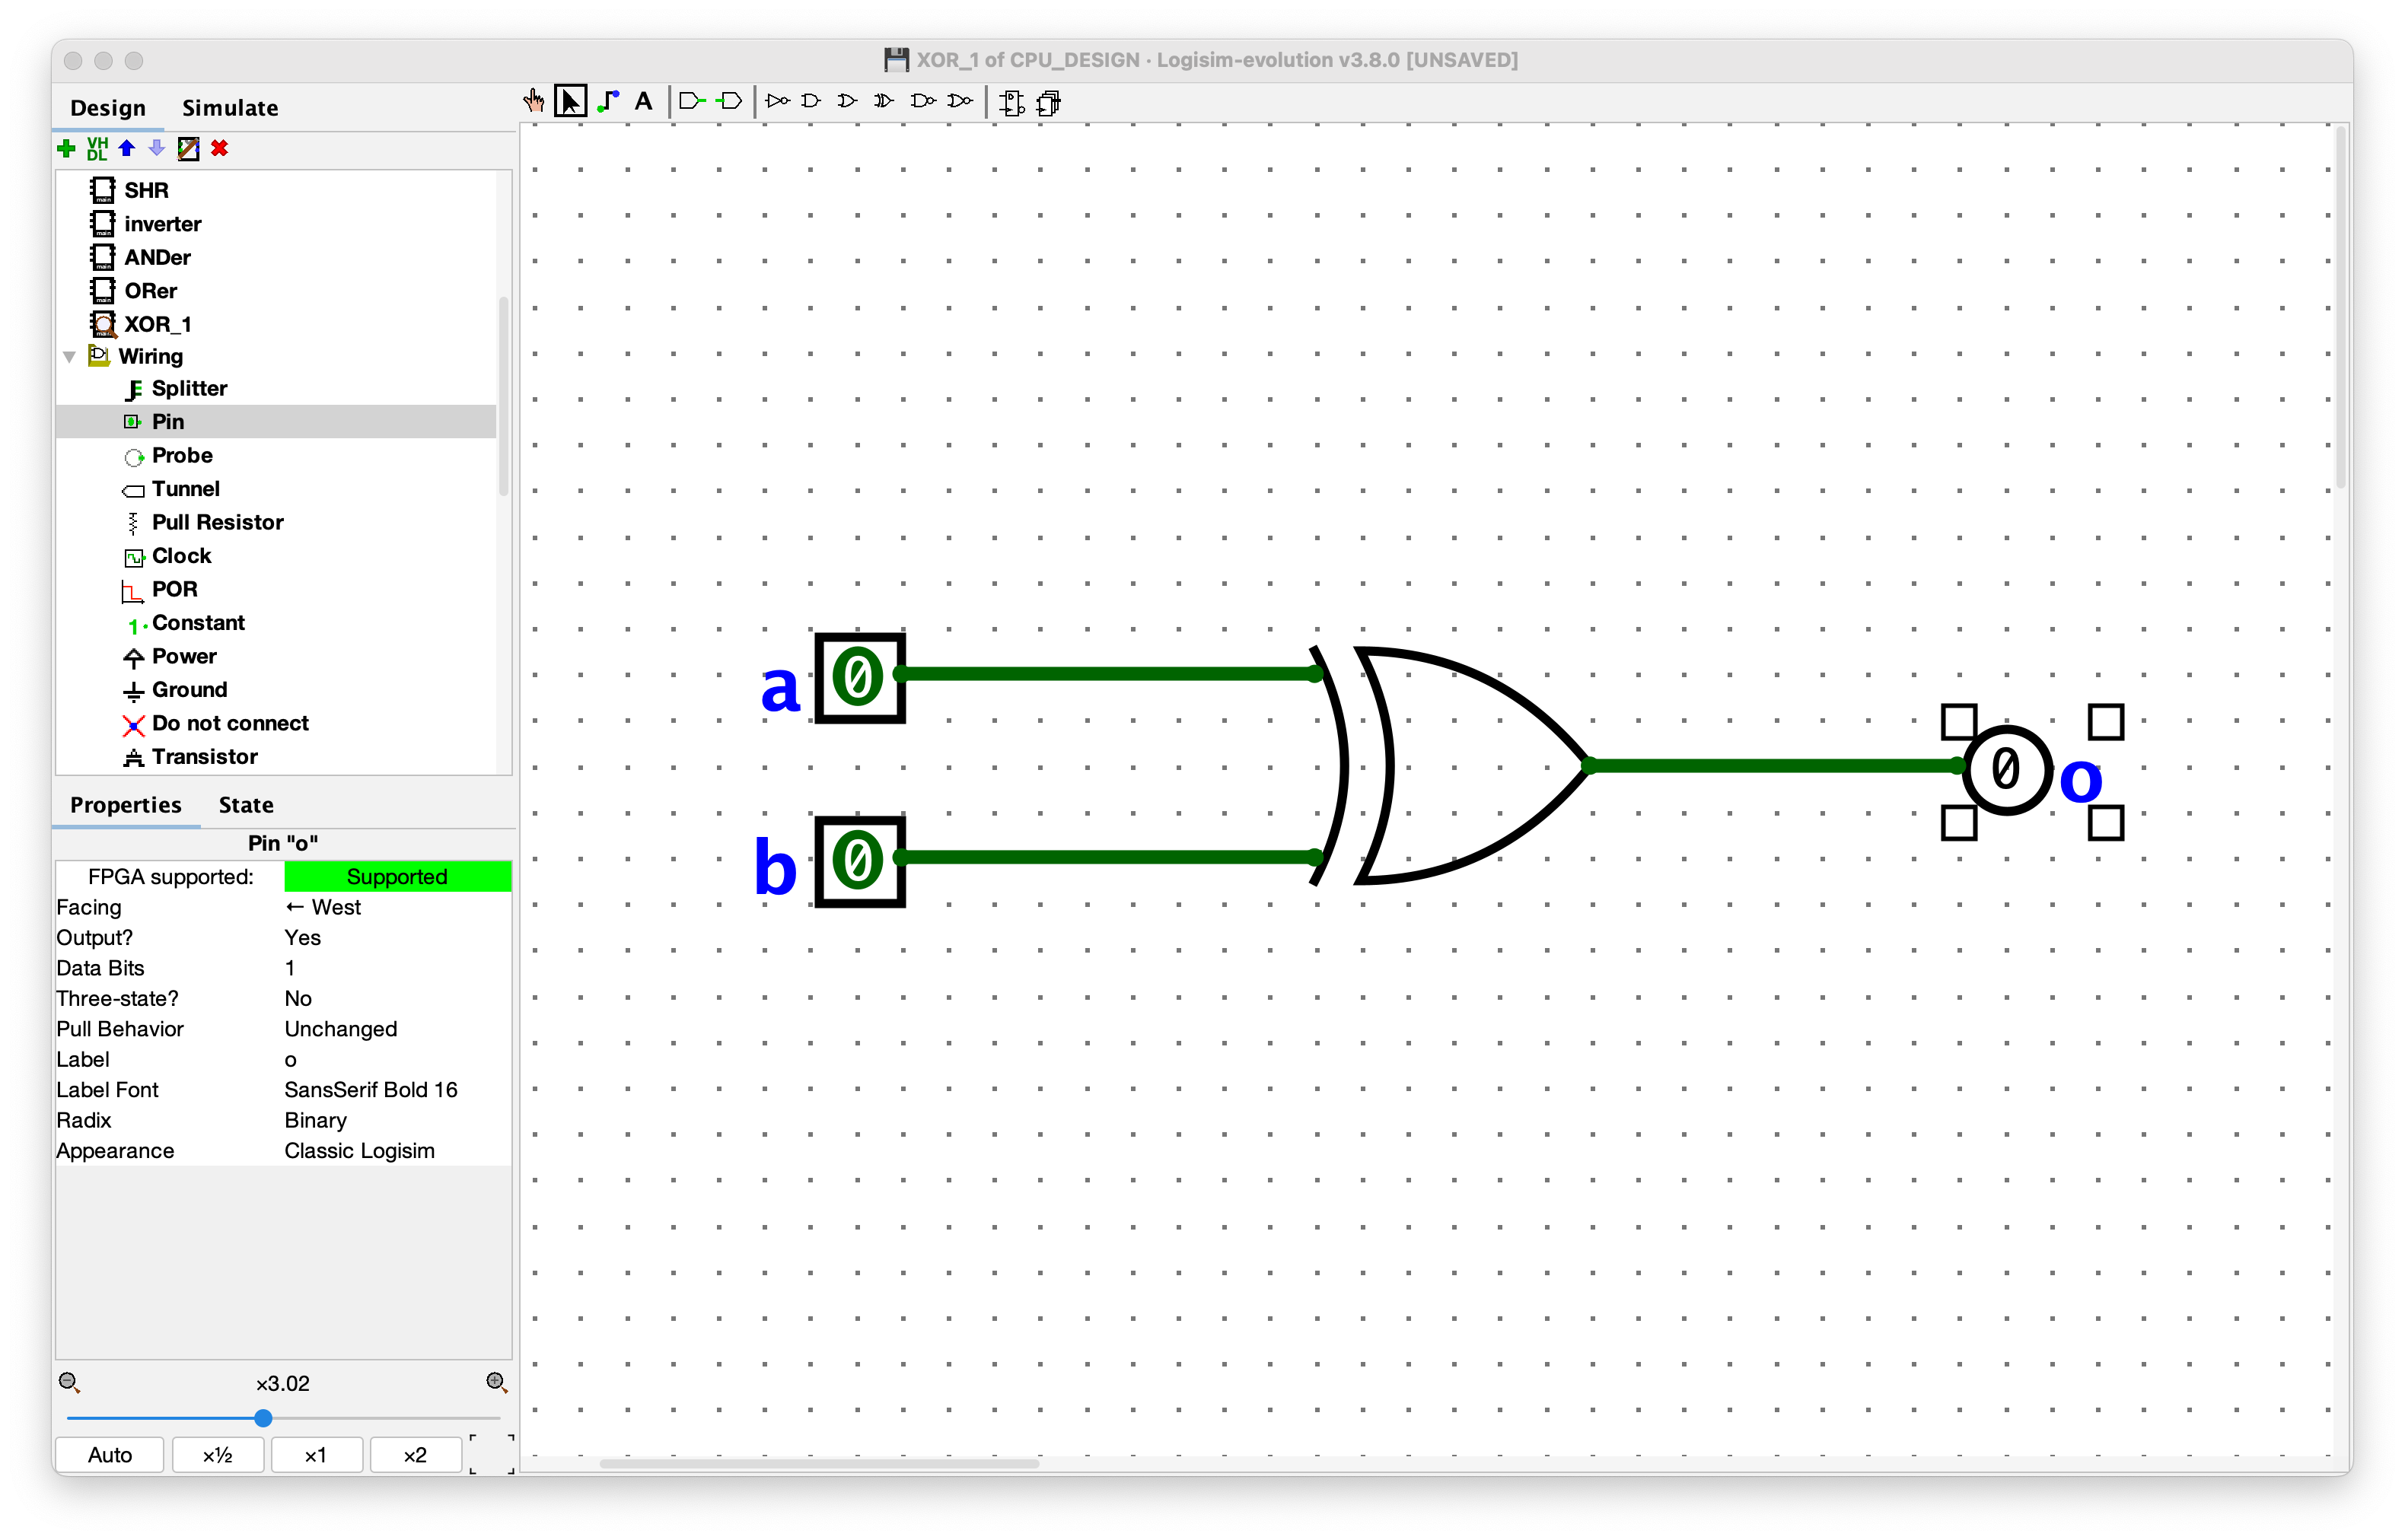Select the OR gate tool
Viewport: 2405px width, 1540px height.
847,101
